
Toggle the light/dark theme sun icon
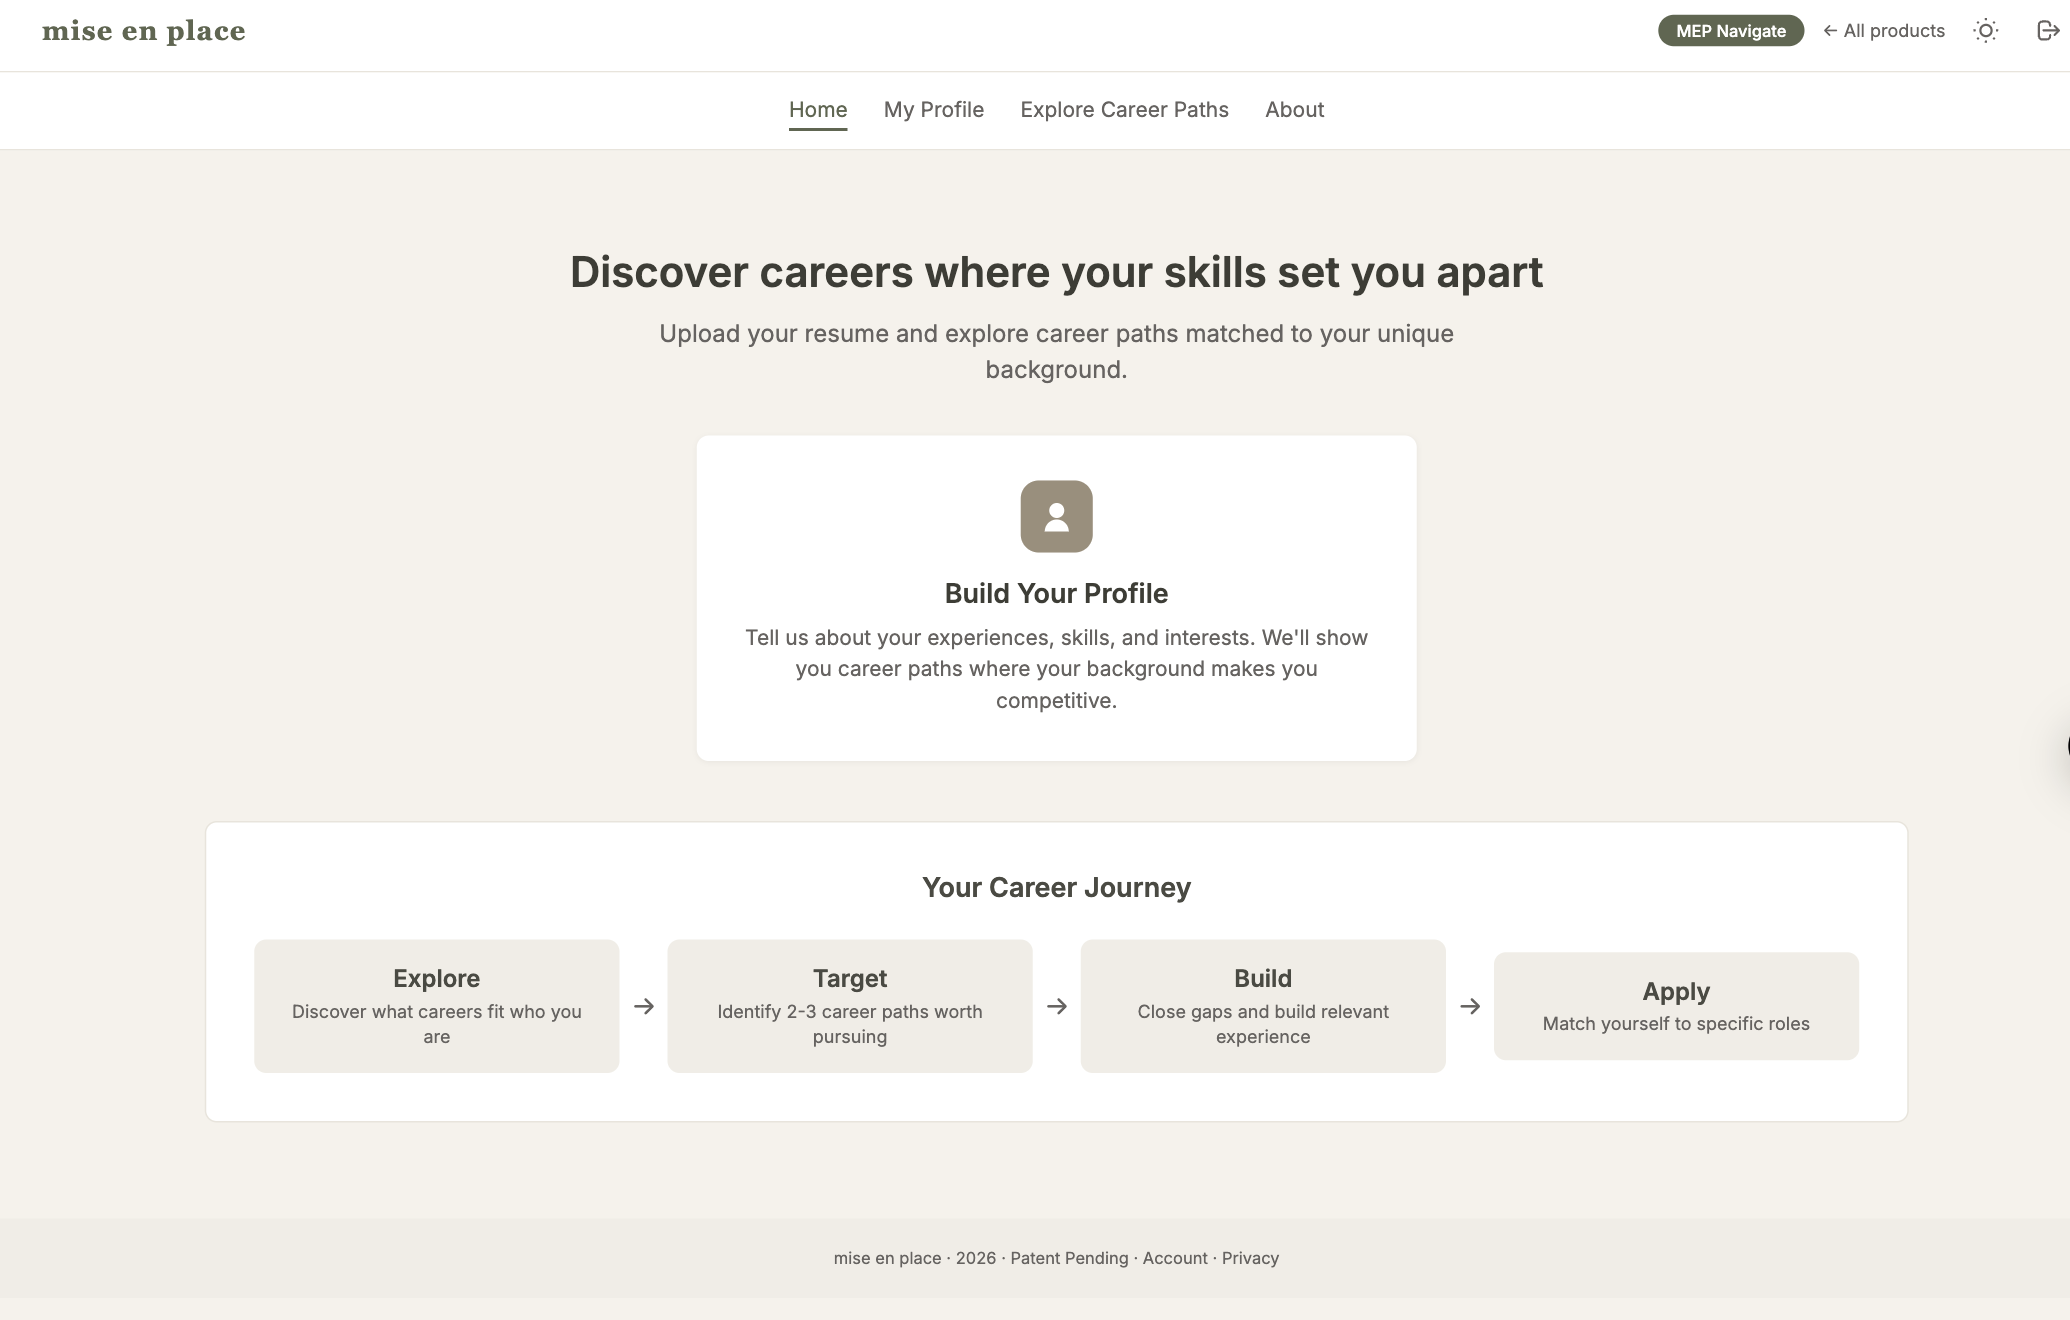(x=1986, y=31)
